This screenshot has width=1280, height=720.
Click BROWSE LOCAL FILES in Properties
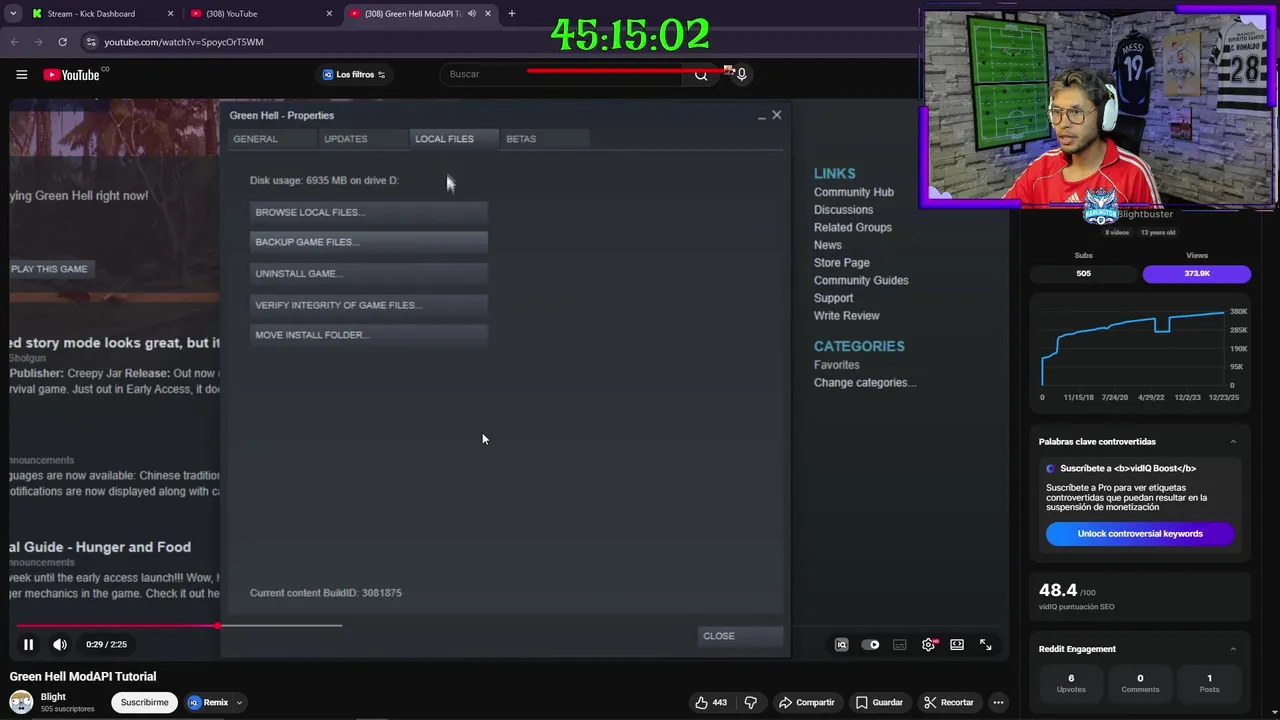pos(369,212)
